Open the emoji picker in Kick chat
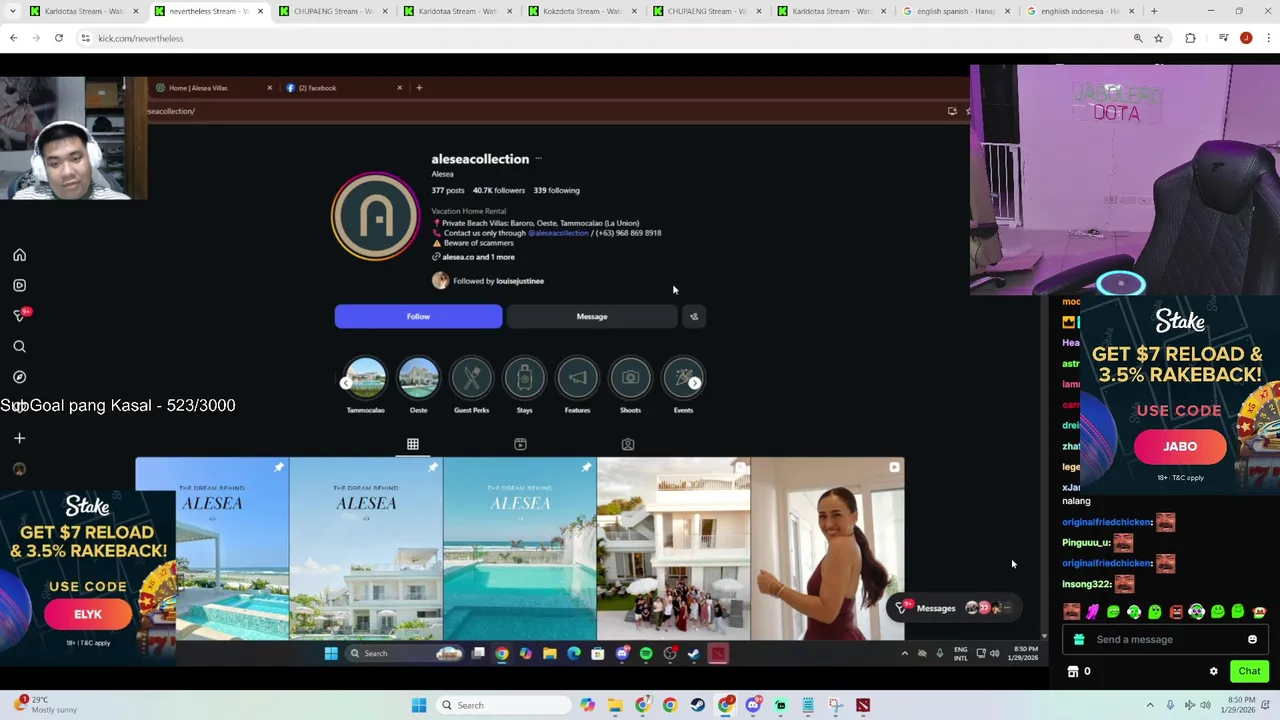This screenshot has width=1280, height=720. pyautogui.click(x=1252, y=639)
